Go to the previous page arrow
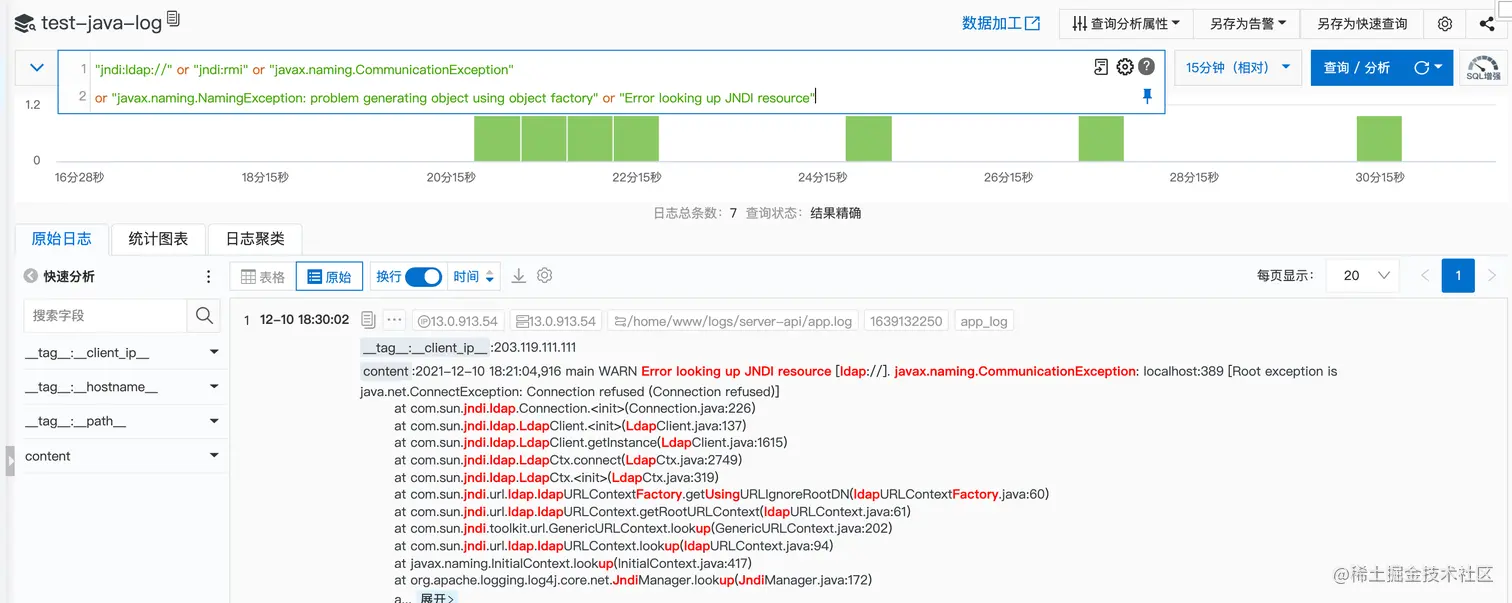Image resolution: width=1512 pixels, height=603 pixels. click(1426, 275)
